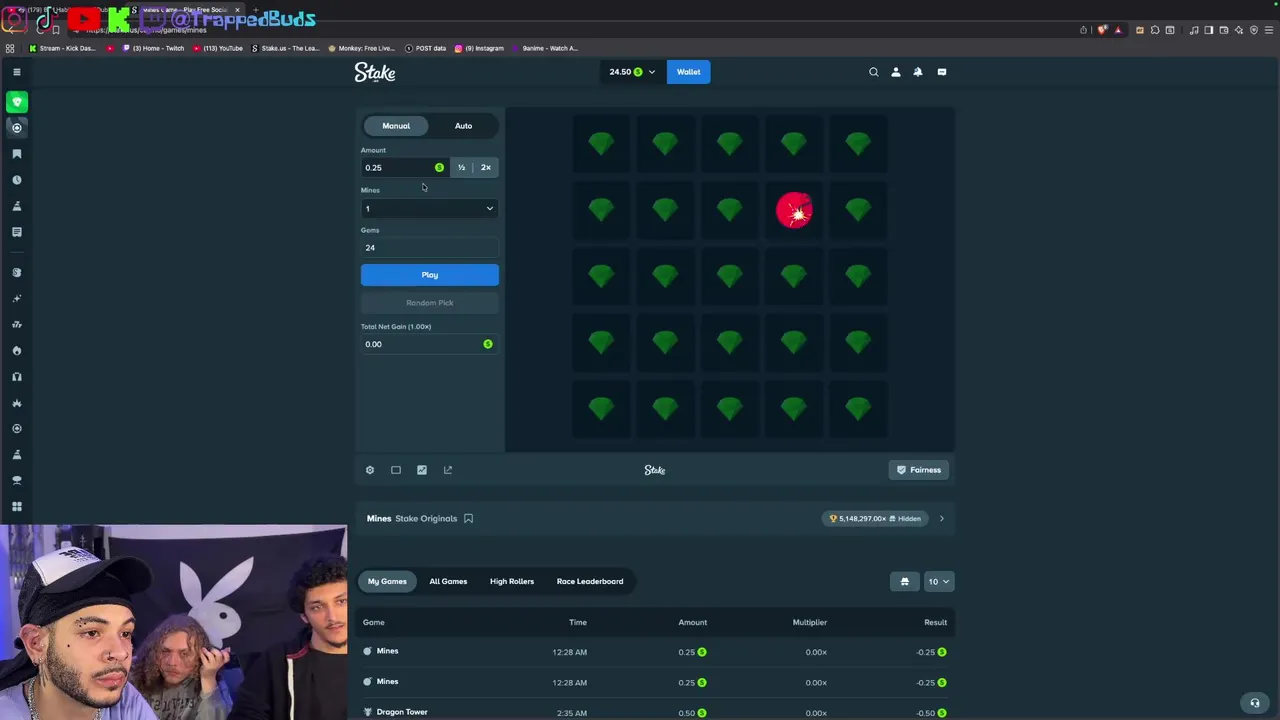Click the ghost mode icon near row count
Viewport: 1280px width, 720px height.
click(905, 582)
